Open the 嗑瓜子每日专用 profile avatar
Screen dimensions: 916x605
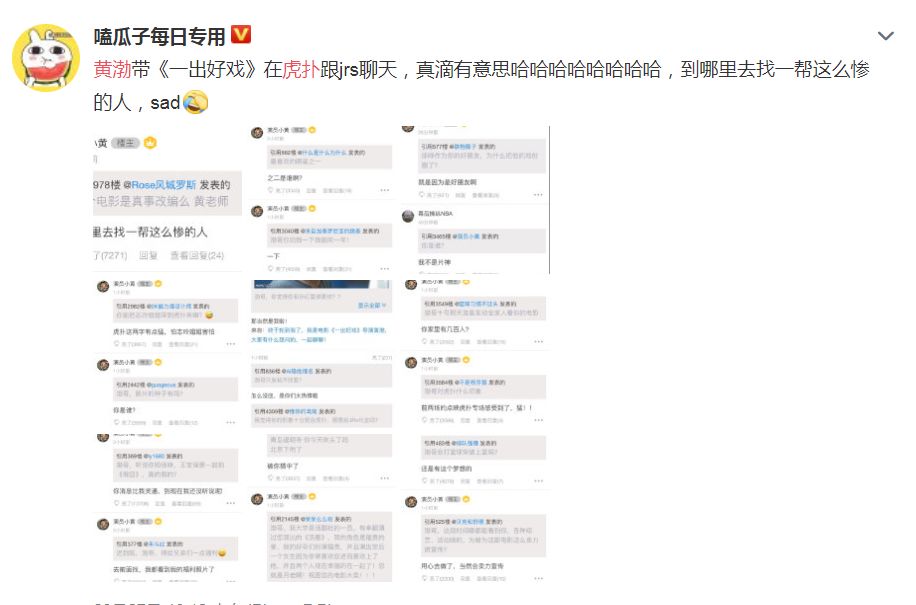pyautogui.click(x=46, y=58)
